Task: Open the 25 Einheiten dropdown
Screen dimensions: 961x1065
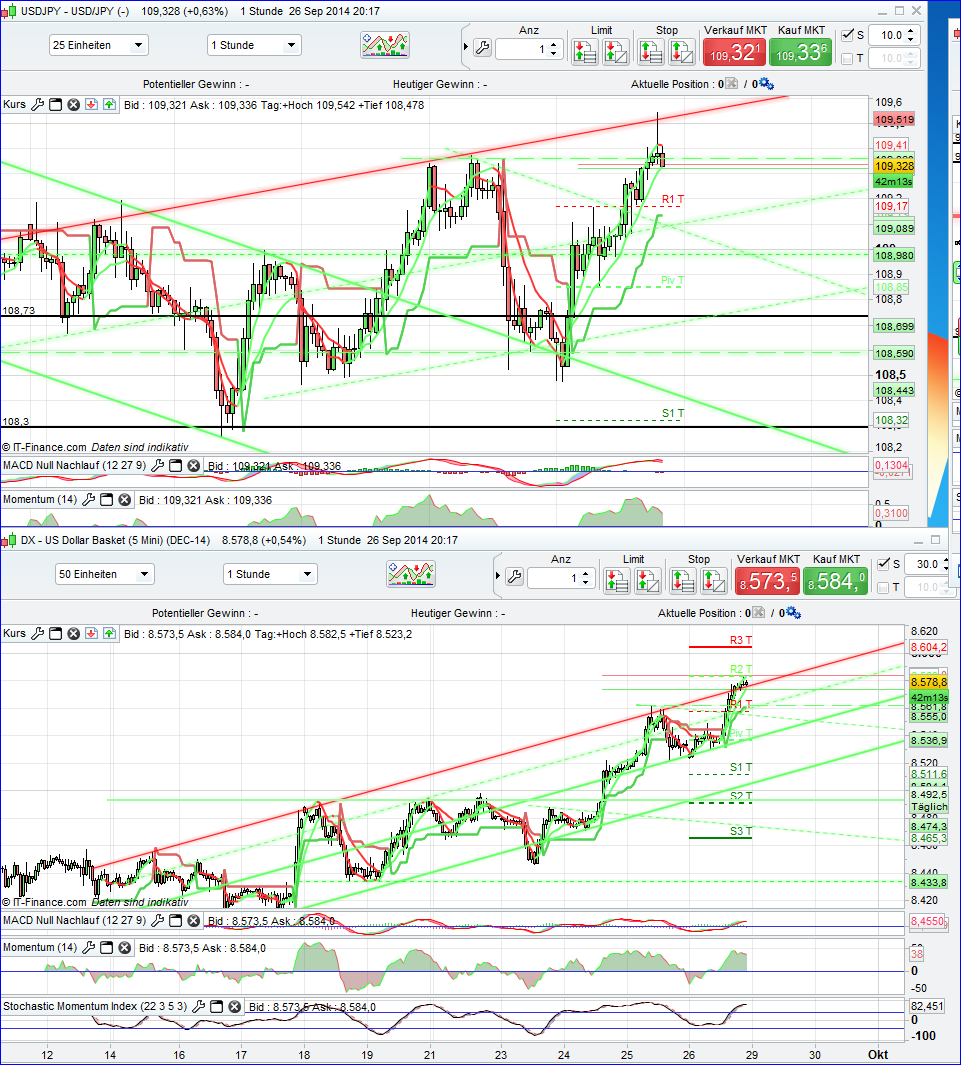Action: [x=98, y=44]
